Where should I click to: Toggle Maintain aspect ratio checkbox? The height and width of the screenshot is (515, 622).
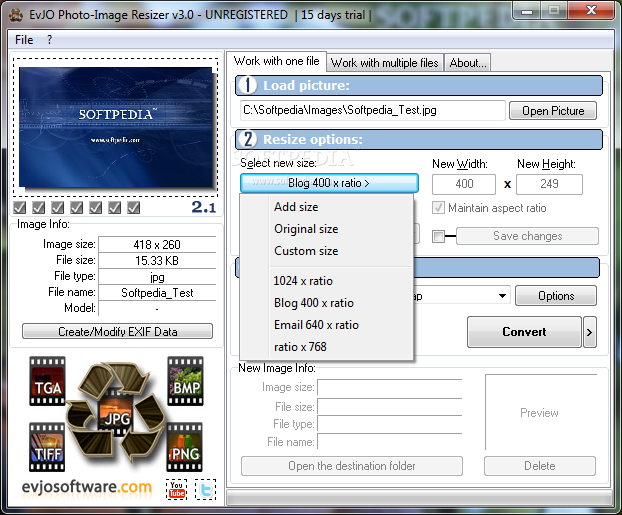(438, 208)
